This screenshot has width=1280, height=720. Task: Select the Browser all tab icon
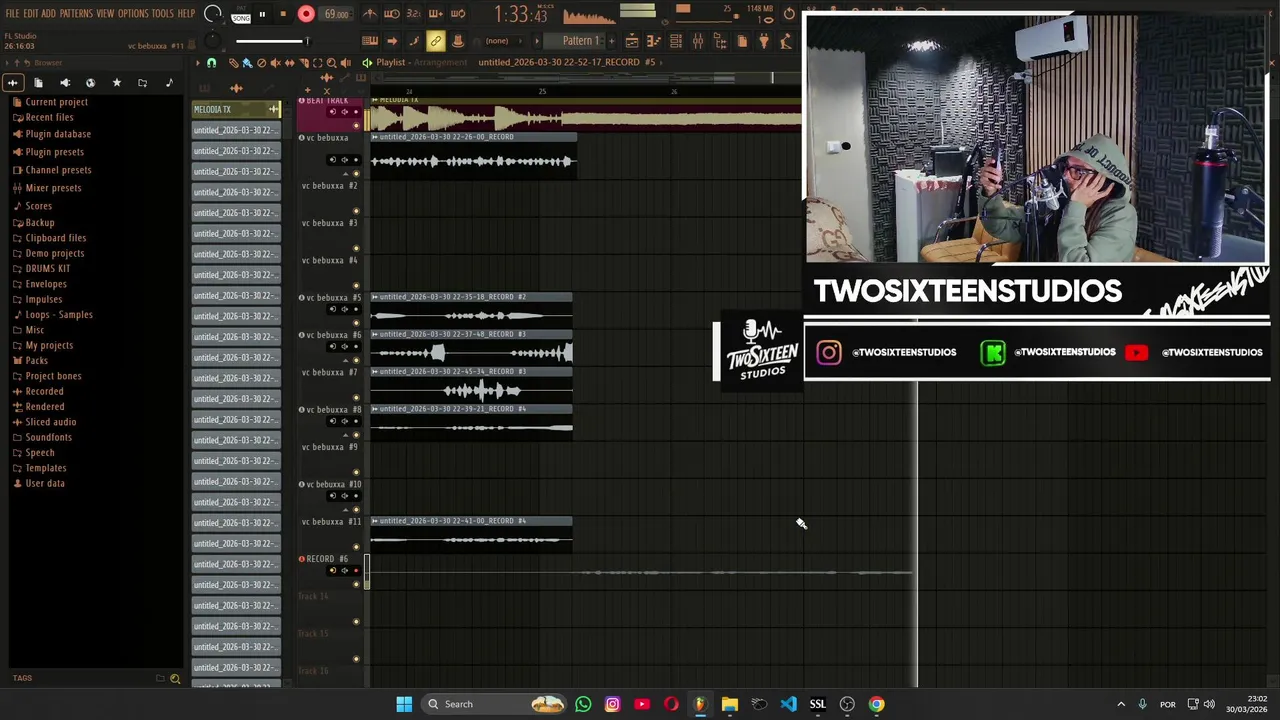[13, 83]
